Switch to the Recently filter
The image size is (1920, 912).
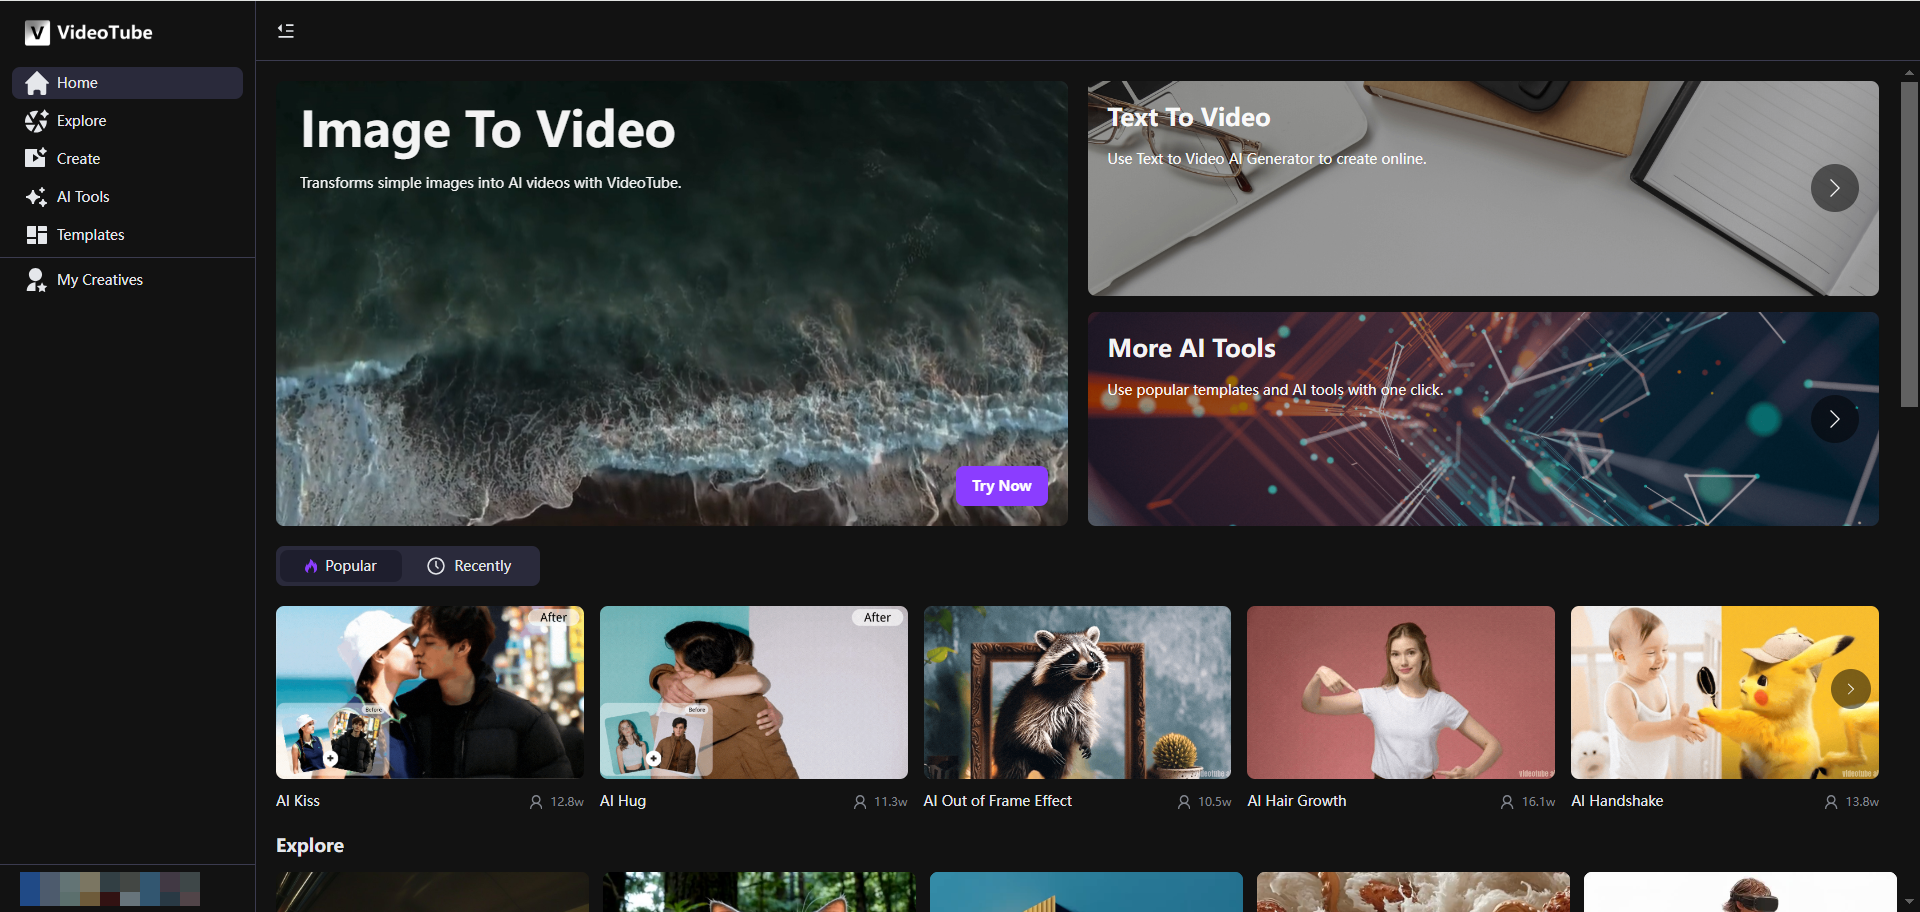click(470, 565)
